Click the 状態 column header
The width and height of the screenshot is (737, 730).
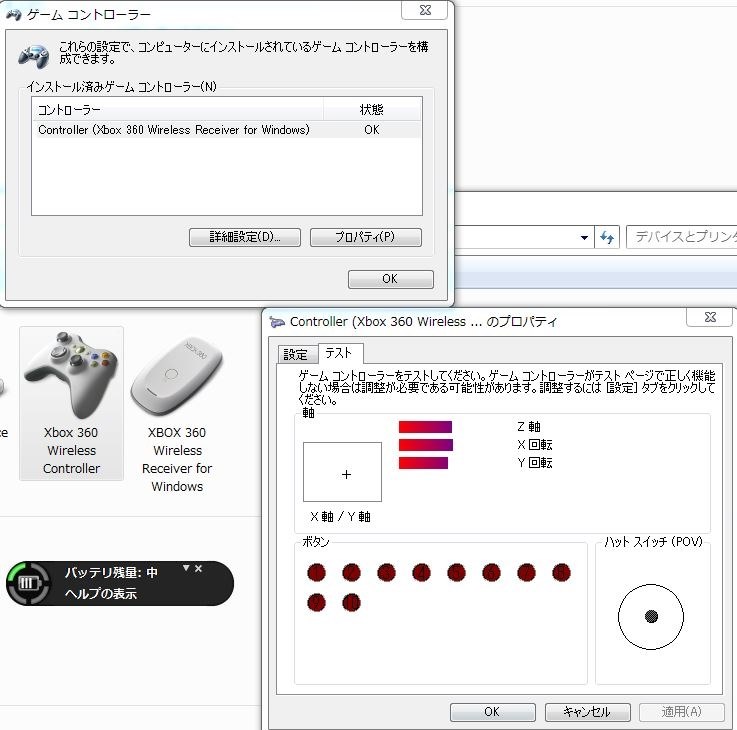372,110
